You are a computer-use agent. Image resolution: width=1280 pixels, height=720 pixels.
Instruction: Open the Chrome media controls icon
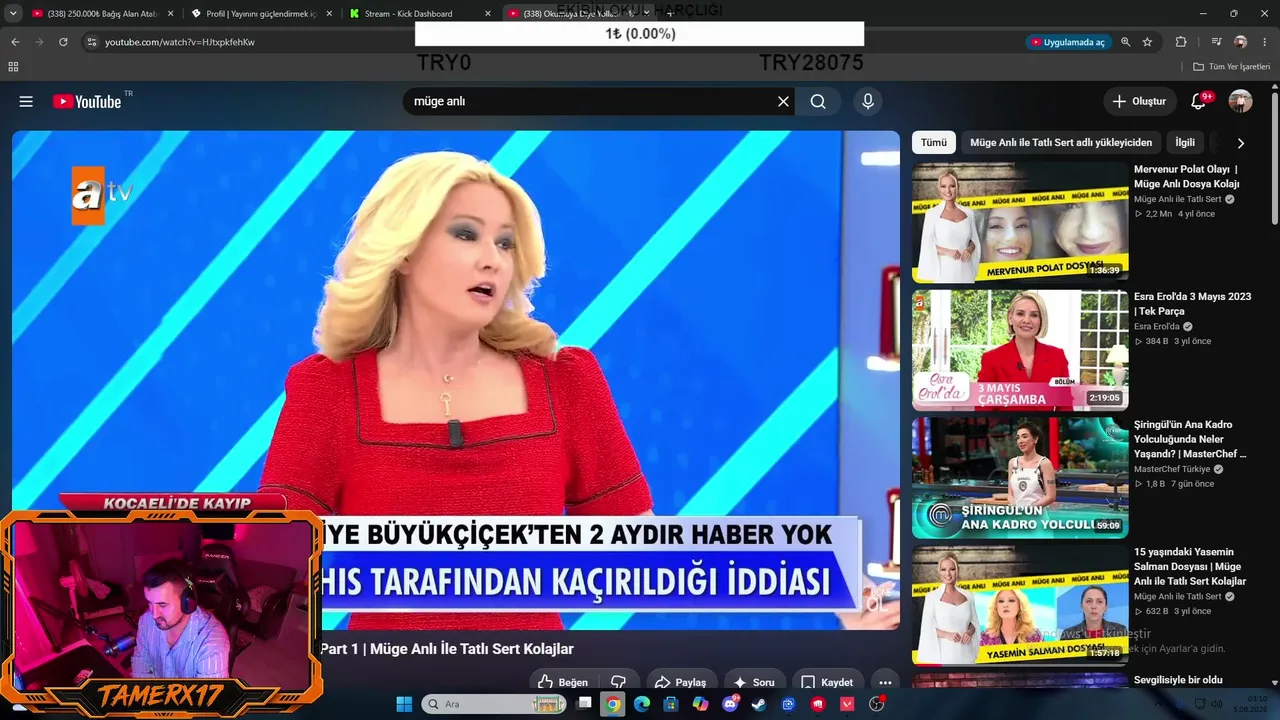(x=1216, y=42)
